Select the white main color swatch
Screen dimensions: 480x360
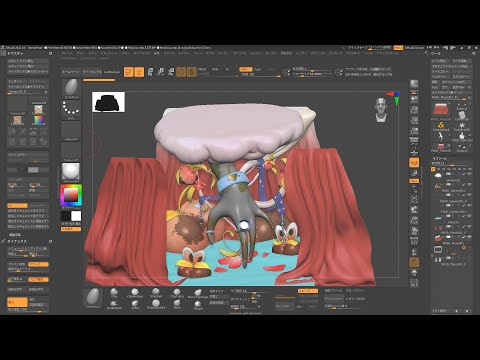pos(76,216)
